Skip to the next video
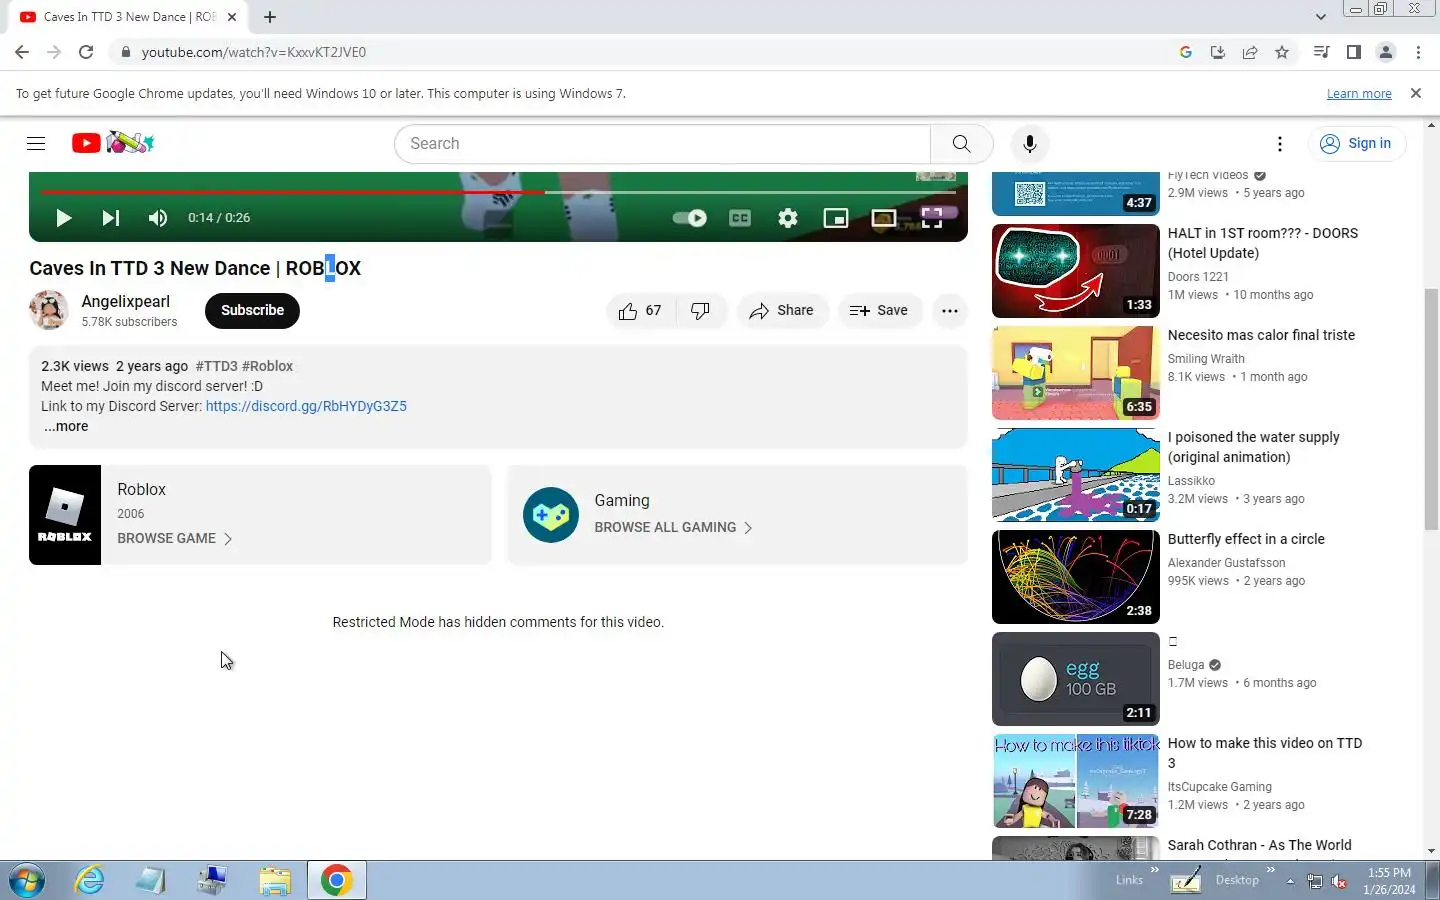Image resolution: width=1440 pixels, height=900 pixels. pyautogui.click(x=111, y=218)
